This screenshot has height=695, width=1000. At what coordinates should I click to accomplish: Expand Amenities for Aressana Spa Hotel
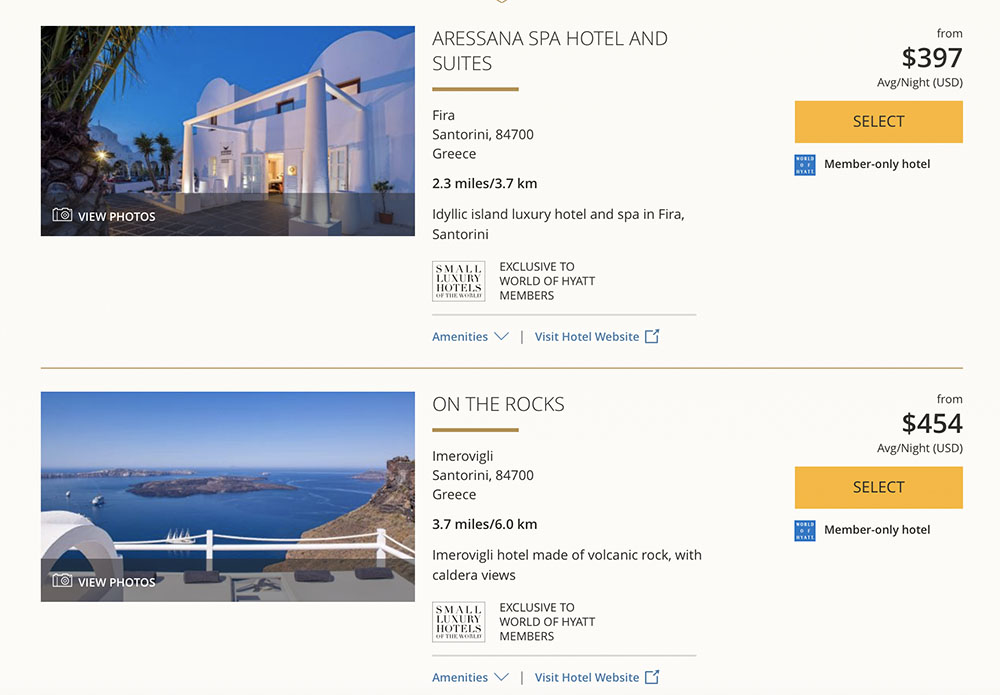[x=470, y=337]
